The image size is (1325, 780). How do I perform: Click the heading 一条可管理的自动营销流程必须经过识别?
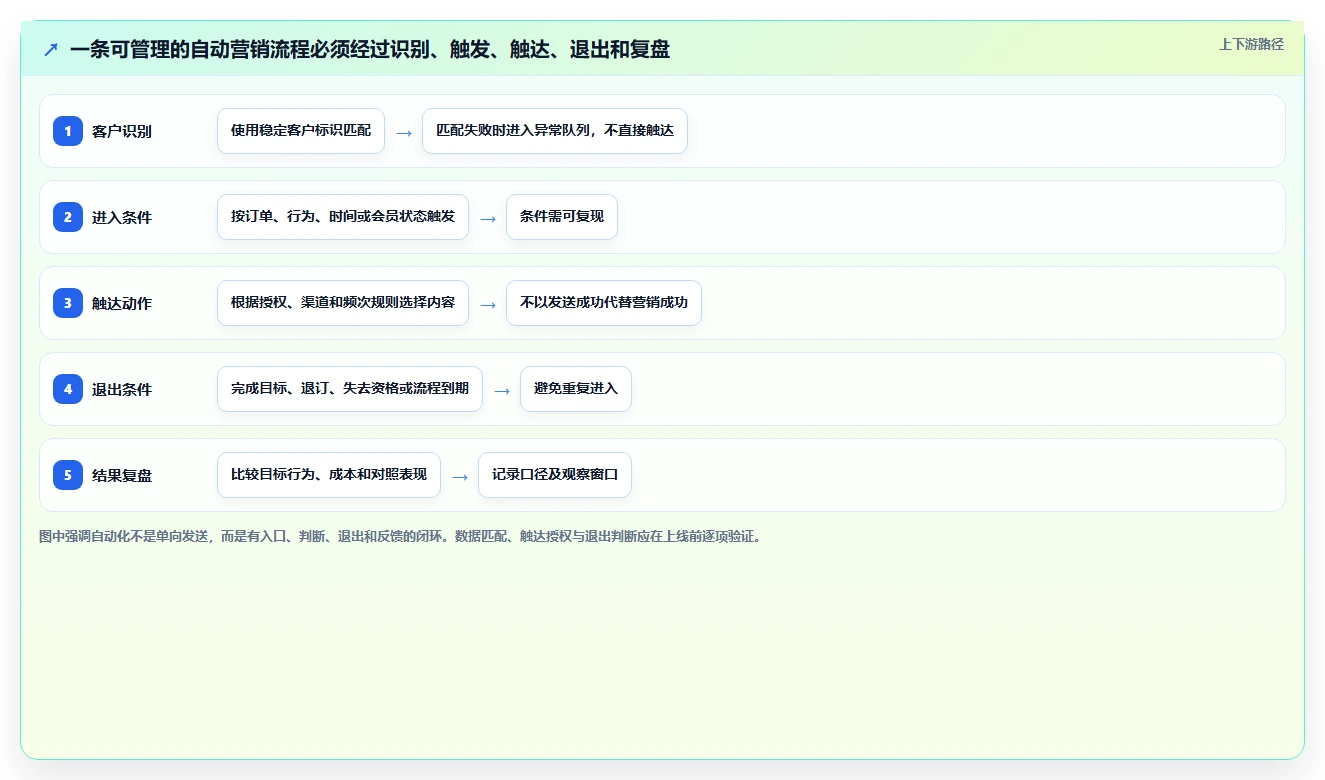[x=370, y=49]
